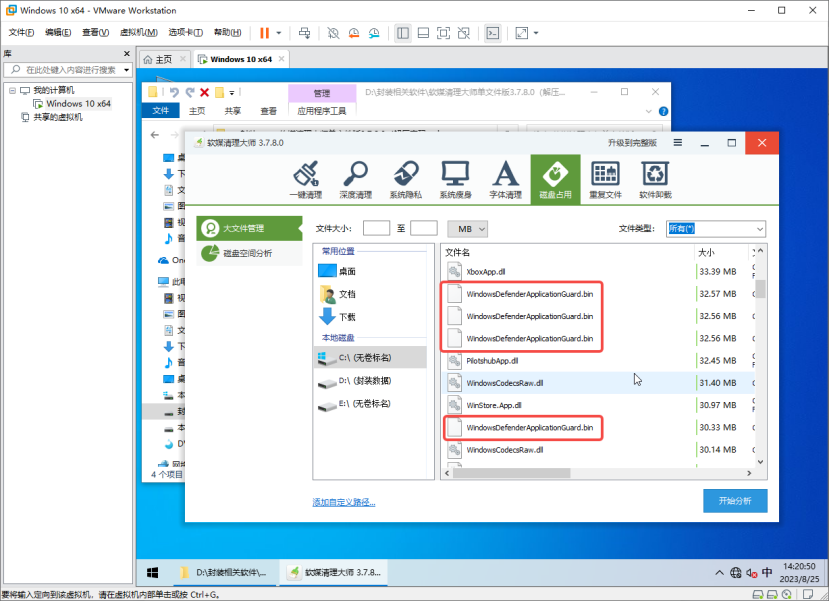Click 系统瘦身 monitor icon
The image size is (829, 602).
(456, 179)
